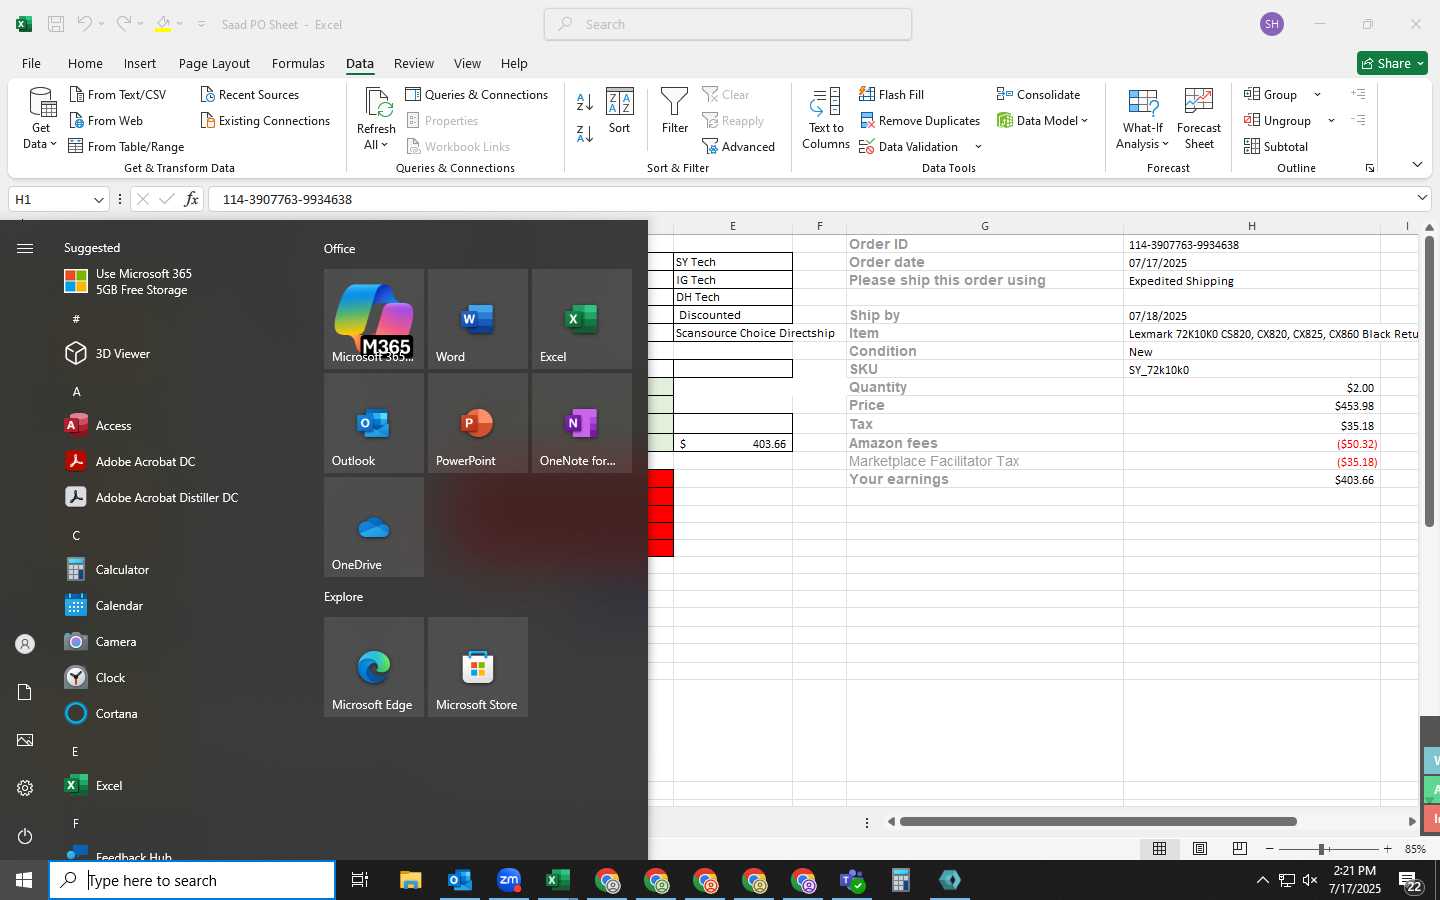Viewport: 1440px width, 900px height.
Task: Click the Windows Start button
Action: tap(24, 880)
